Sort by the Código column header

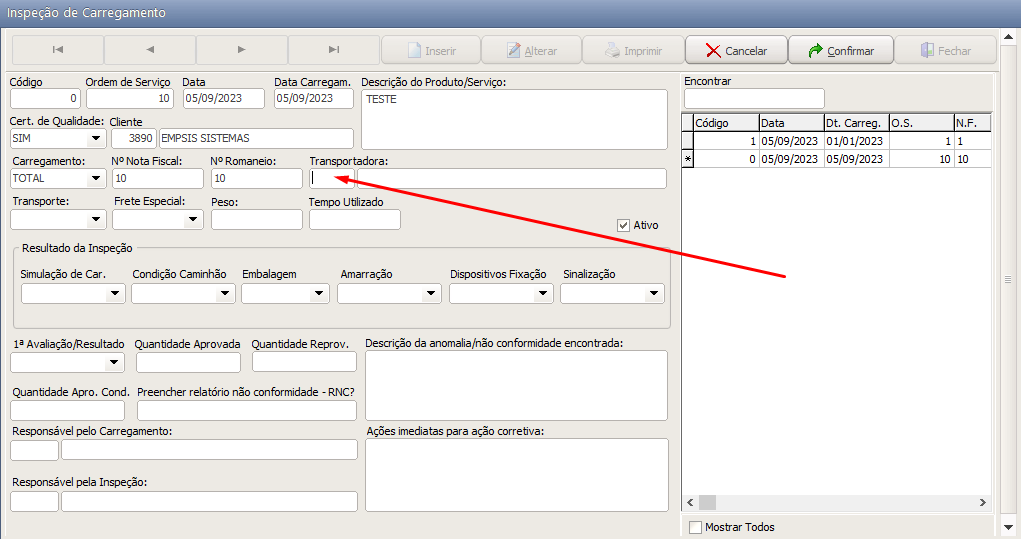coord(726,123)
